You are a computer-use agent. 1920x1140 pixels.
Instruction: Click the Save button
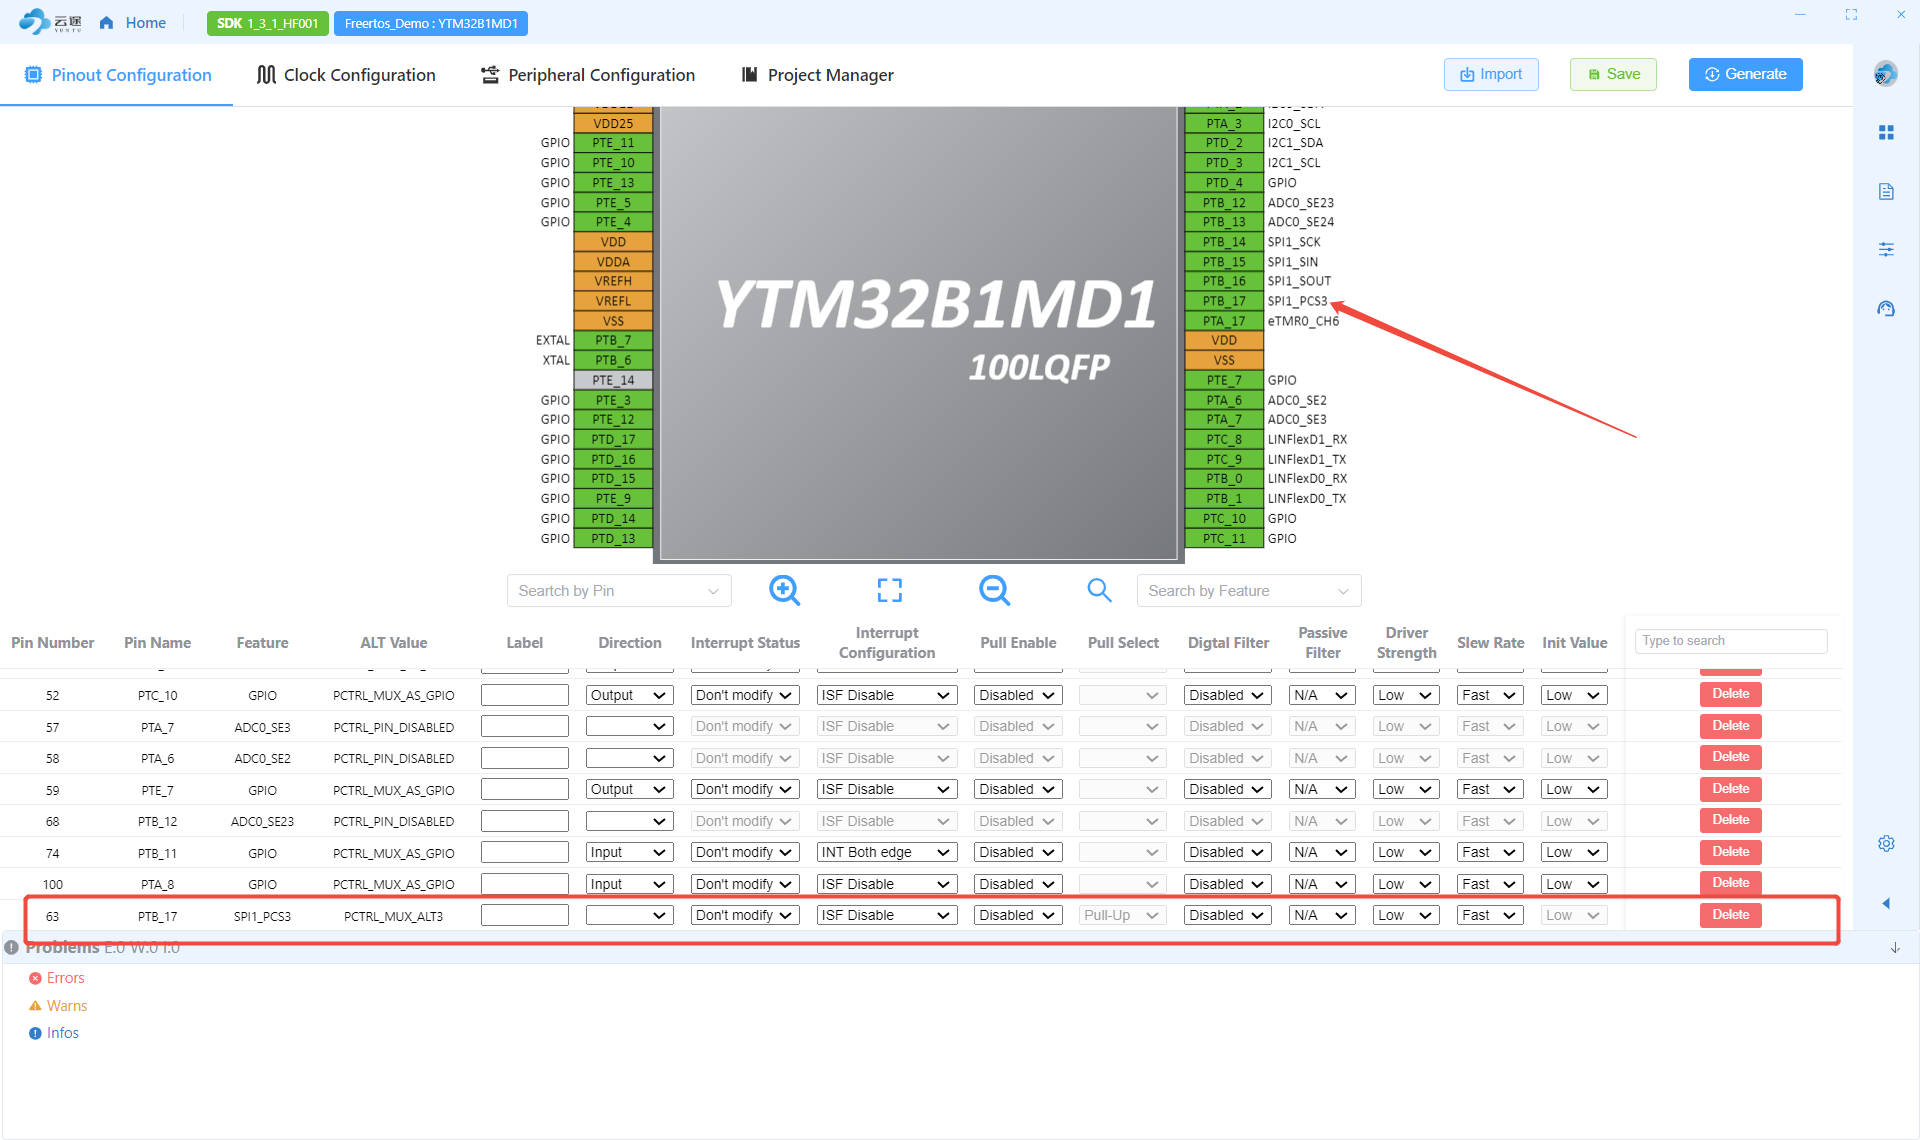coord(1613,74)
